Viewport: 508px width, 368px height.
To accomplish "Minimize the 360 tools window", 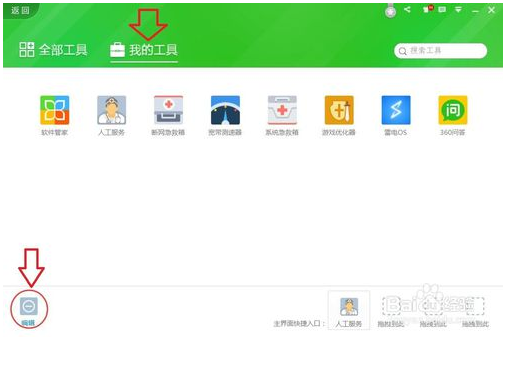I will 475,11.
